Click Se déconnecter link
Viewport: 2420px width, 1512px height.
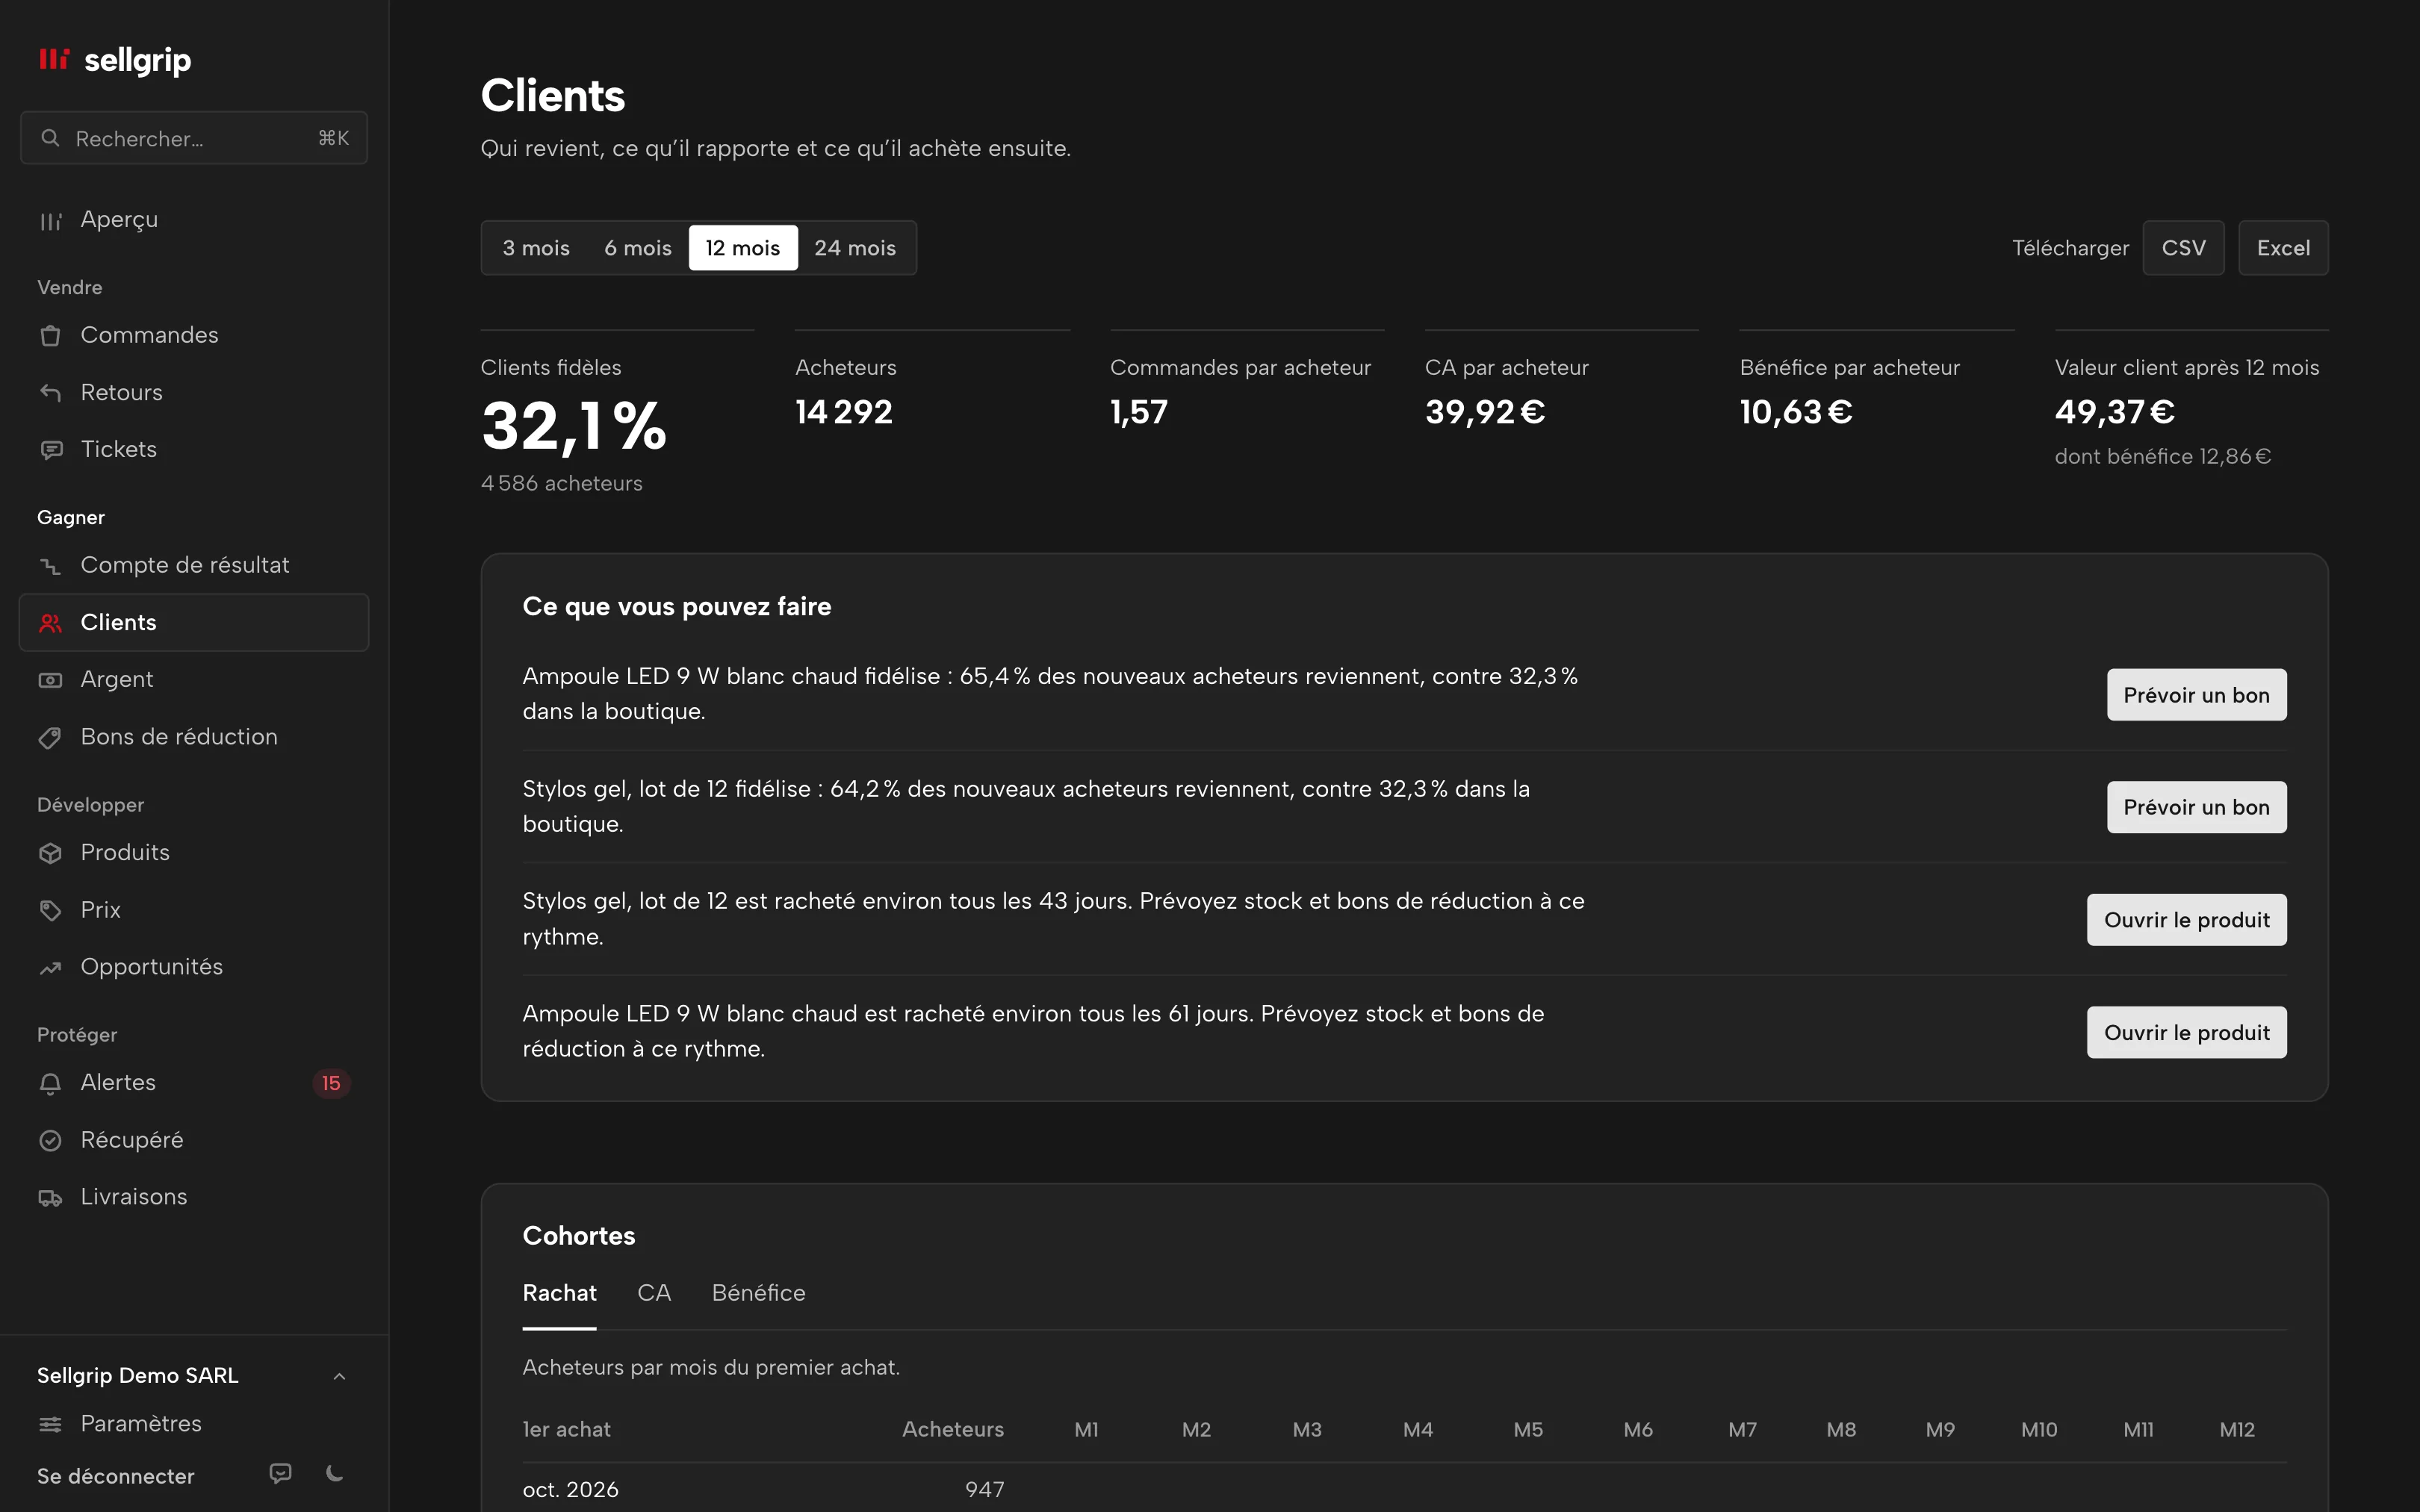point(116,1476)
